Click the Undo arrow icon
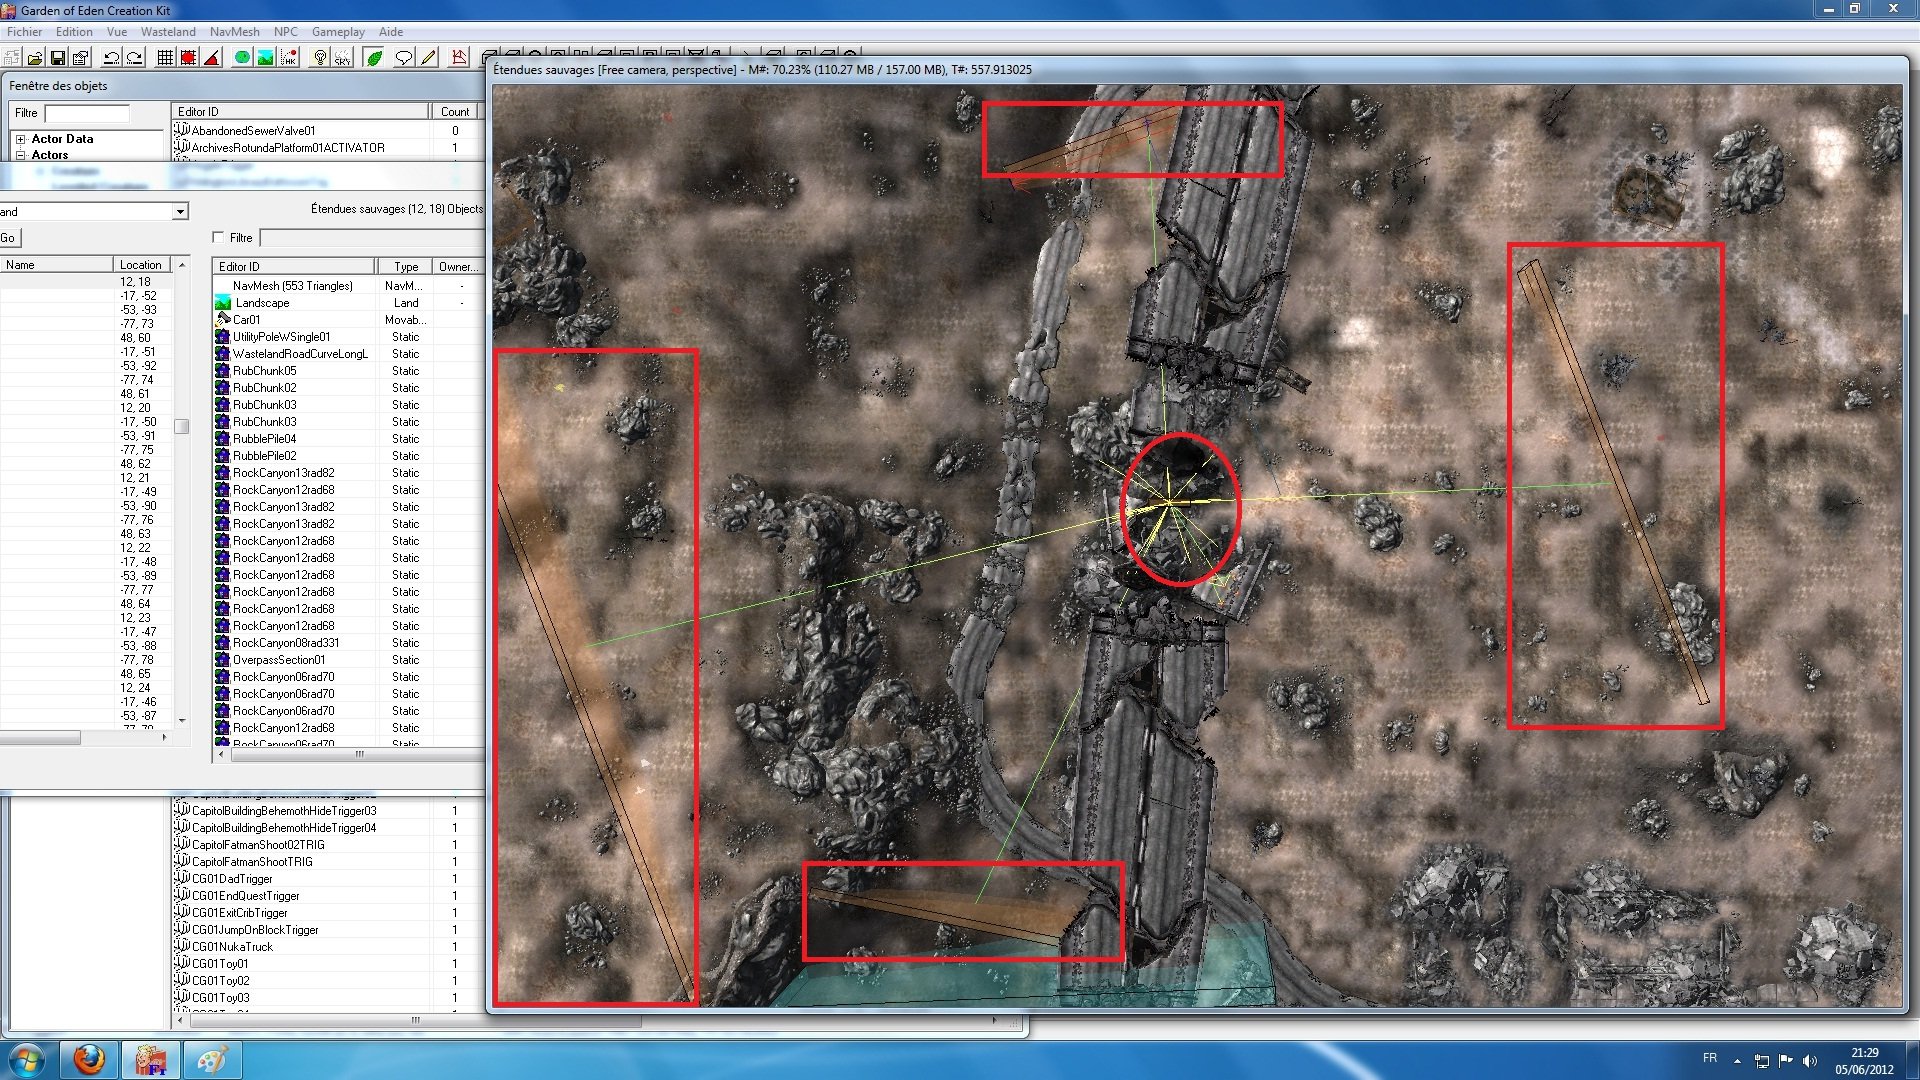The image size is (1920, 1080). 111,58
